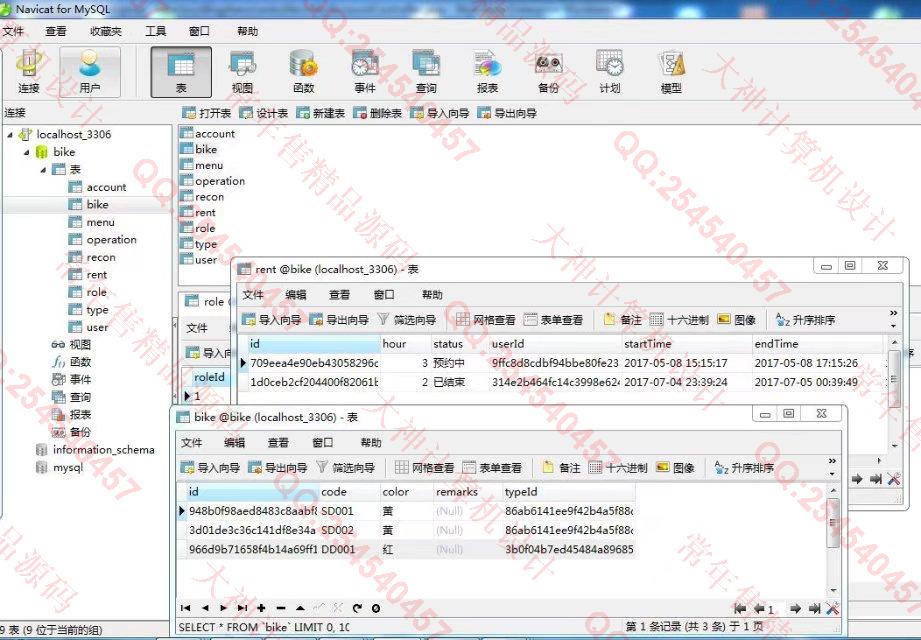Select rent row with status 已结束

[x=561, y=382]
